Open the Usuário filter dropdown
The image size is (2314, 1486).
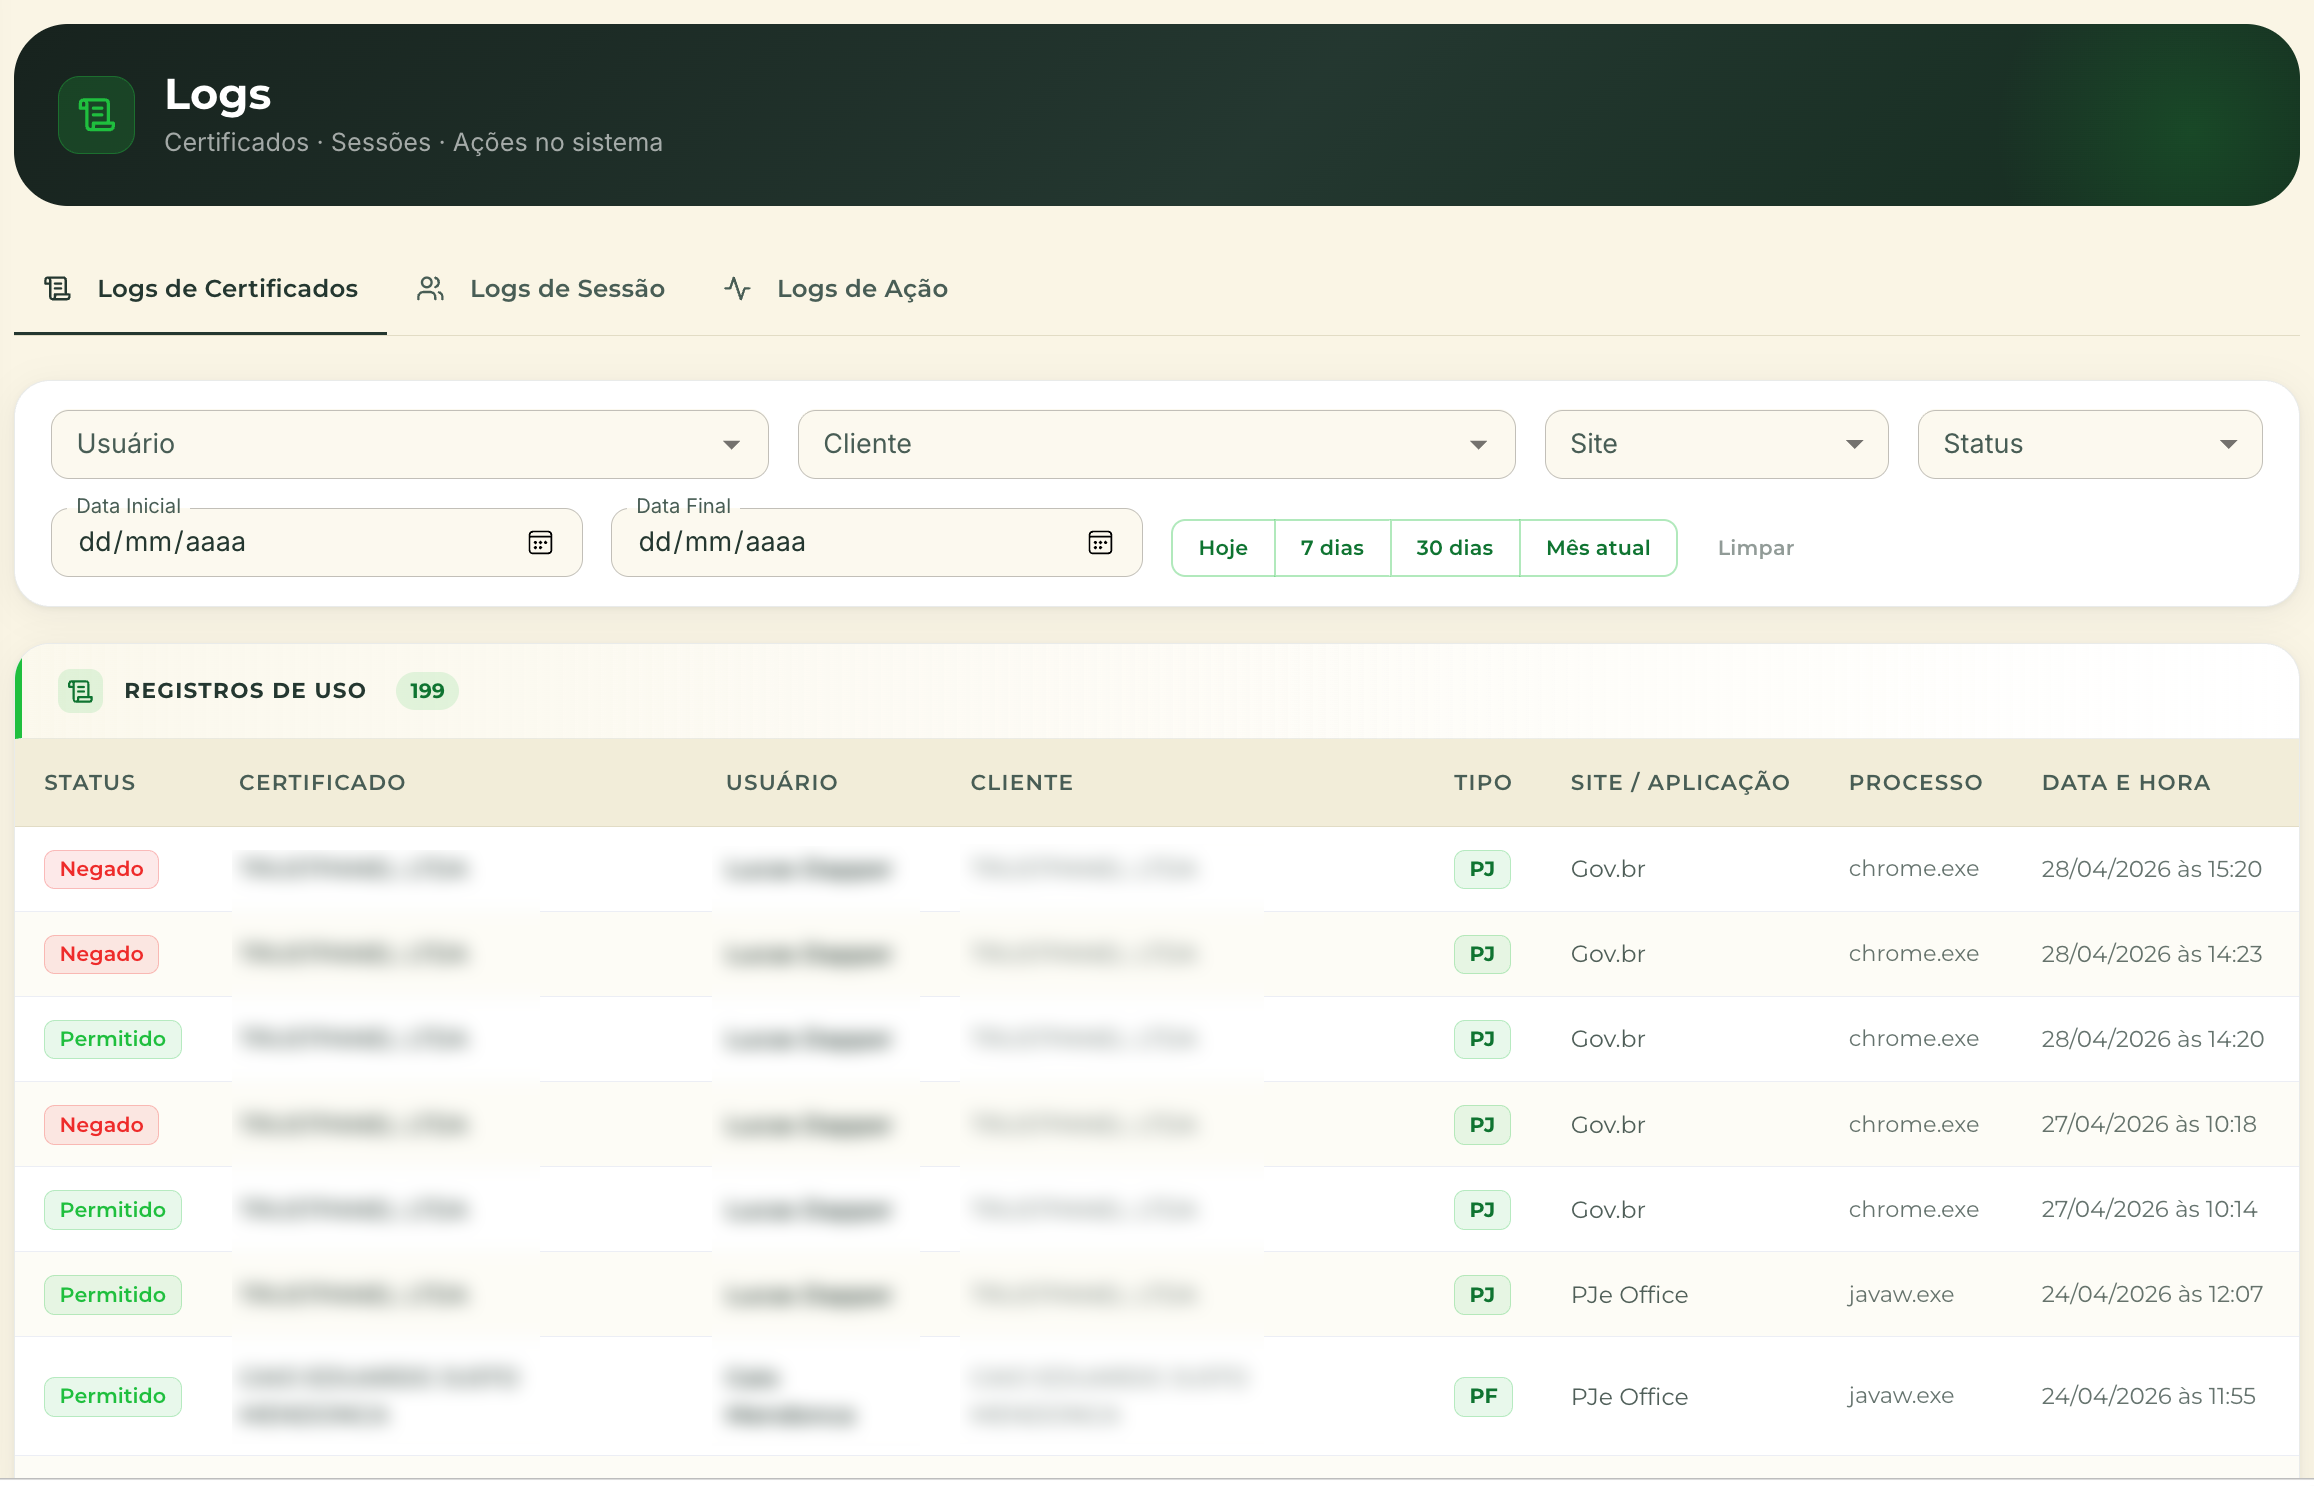(410, 444)
